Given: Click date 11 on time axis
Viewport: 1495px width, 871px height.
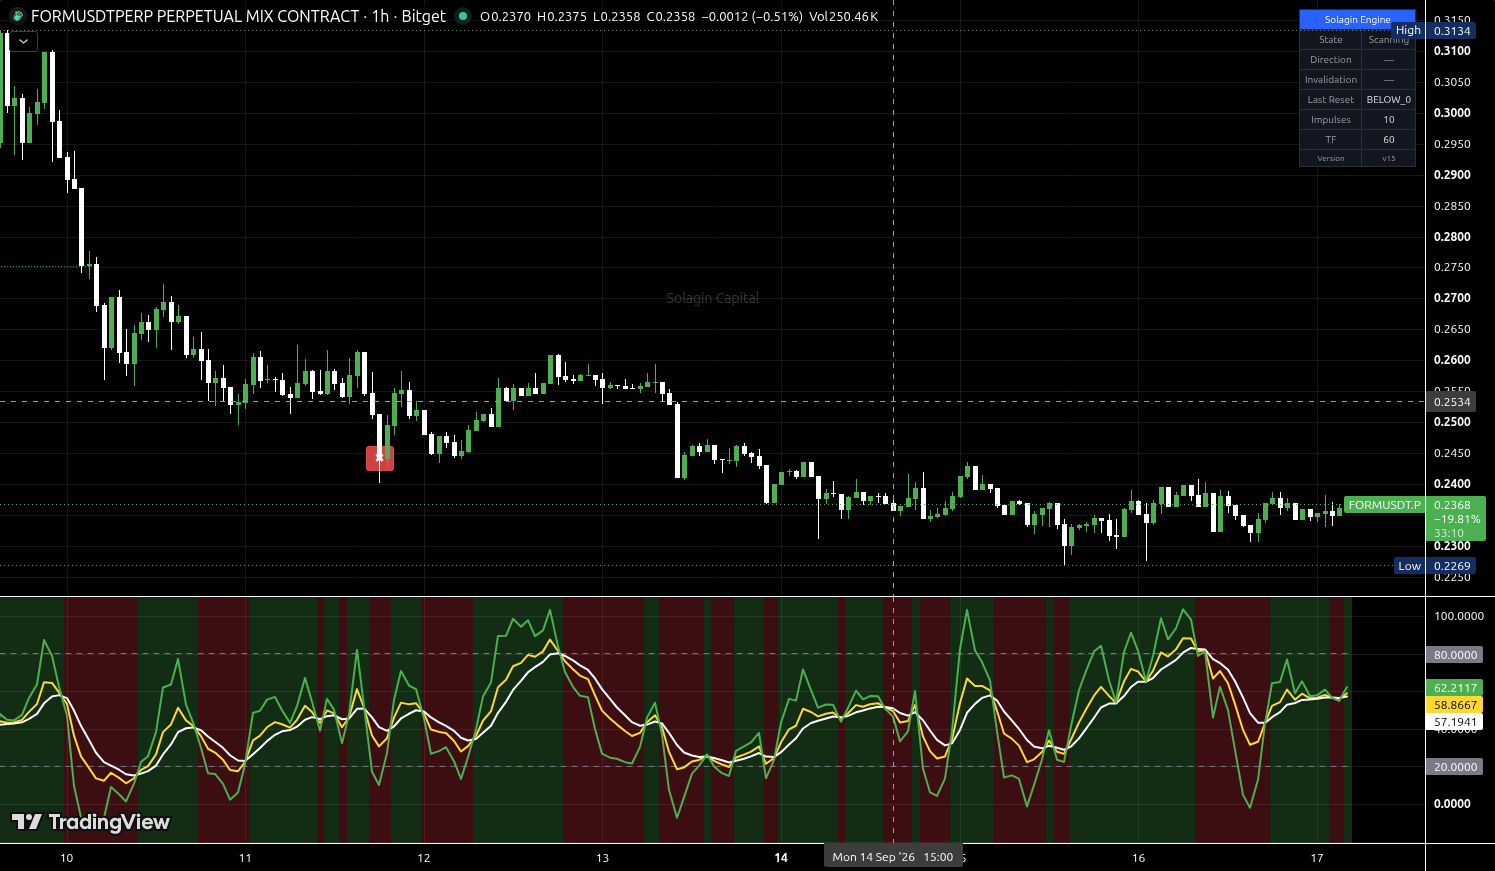Looking at the screenshot, I should click(x=245, y=858).
